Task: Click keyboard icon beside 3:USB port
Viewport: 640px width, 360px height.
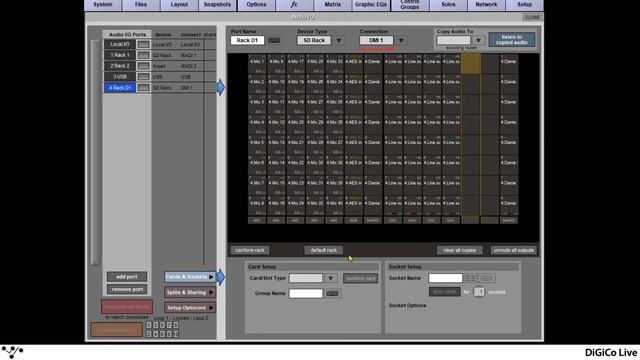Action: 143,77
